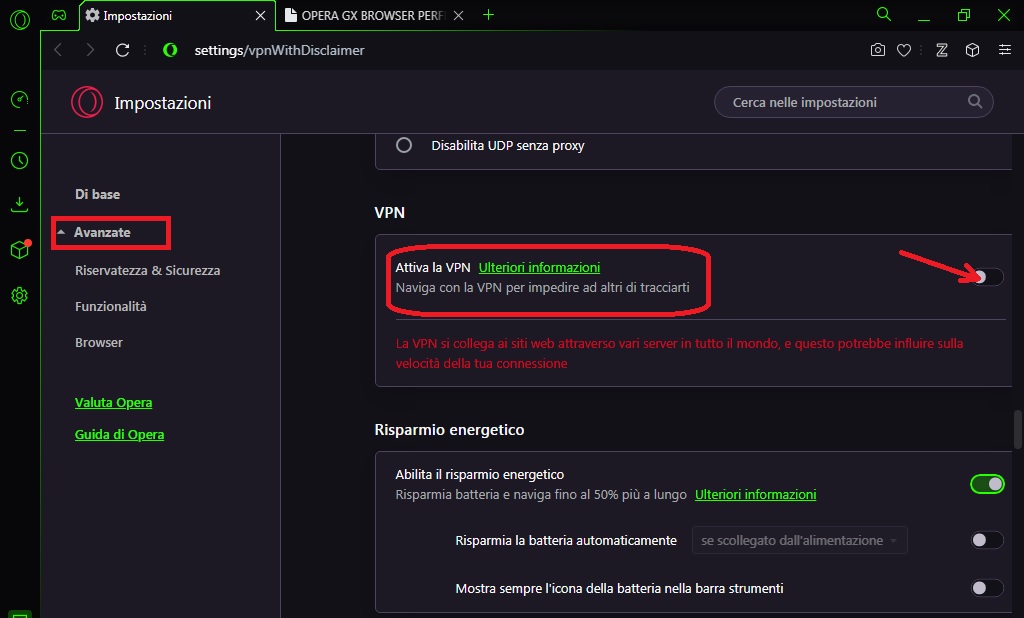
Task: Open Extensions cube icon in sidebar
Action: pyautogui.click(x=20, y=250)
